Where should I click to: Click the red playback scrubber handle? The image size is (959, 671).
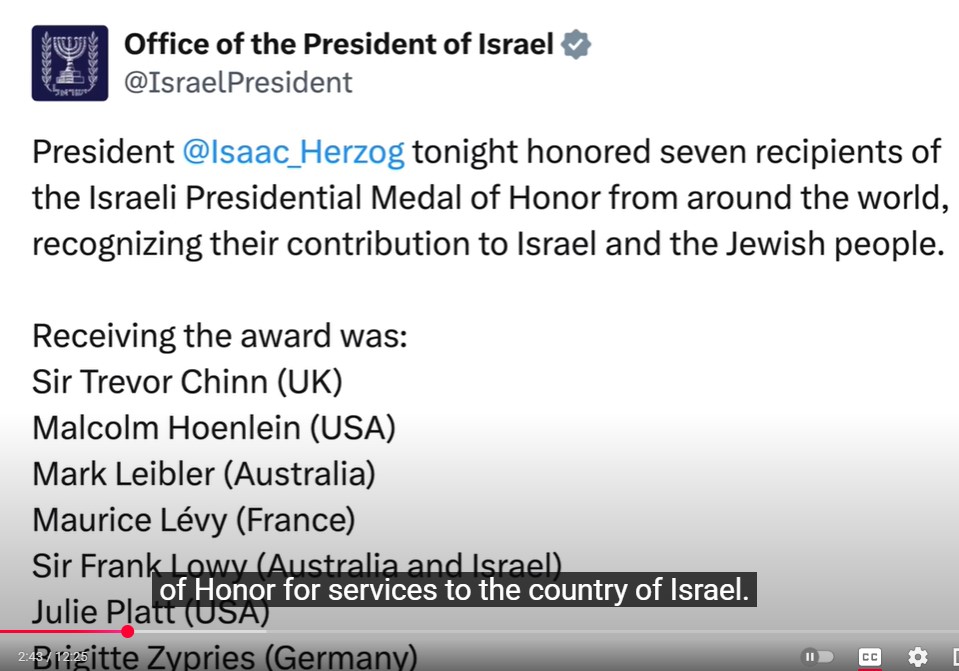click(127, 631)
